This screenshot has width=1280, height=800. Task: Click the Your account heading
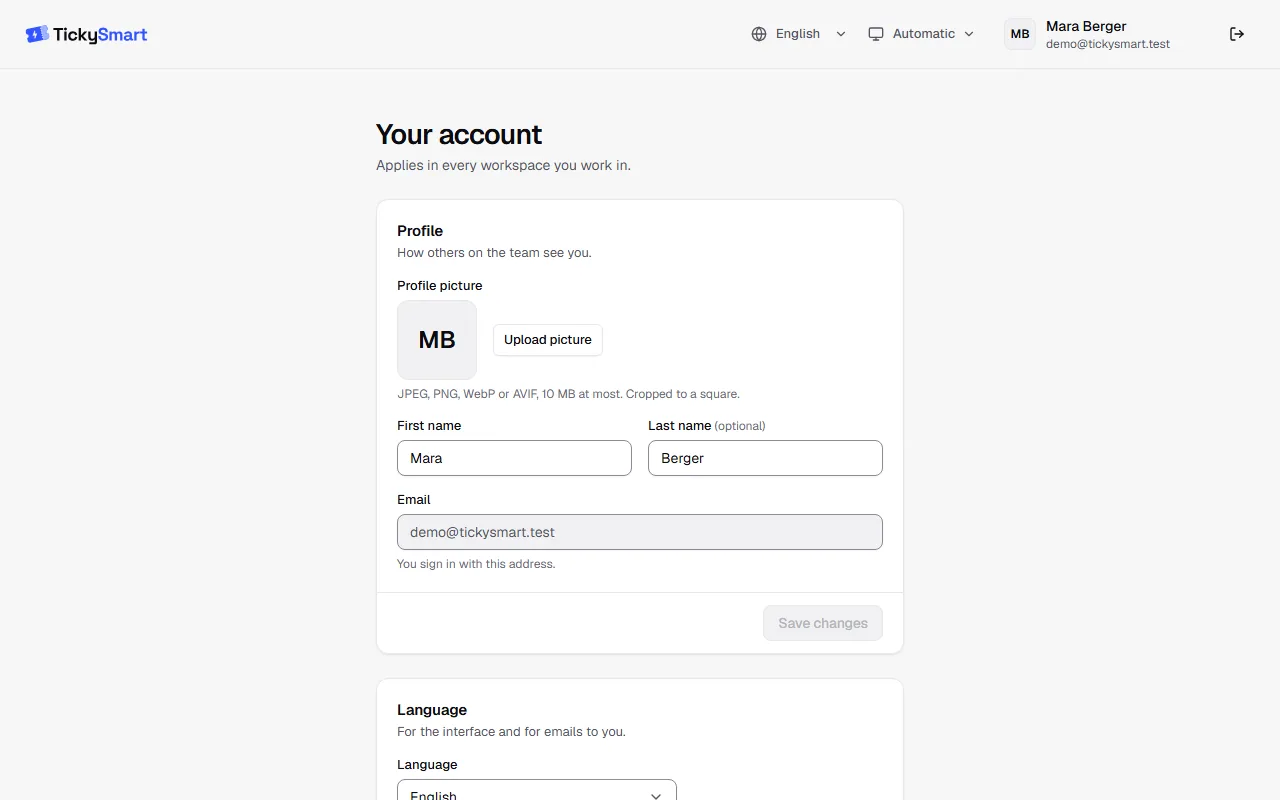(x=459, y=135)
